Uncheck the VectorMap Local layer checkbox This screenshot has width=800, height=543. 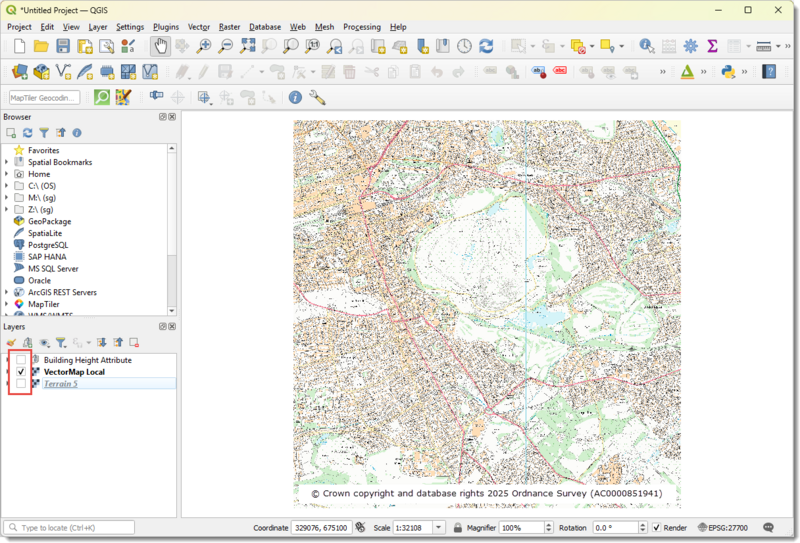[x=21, y=372]
